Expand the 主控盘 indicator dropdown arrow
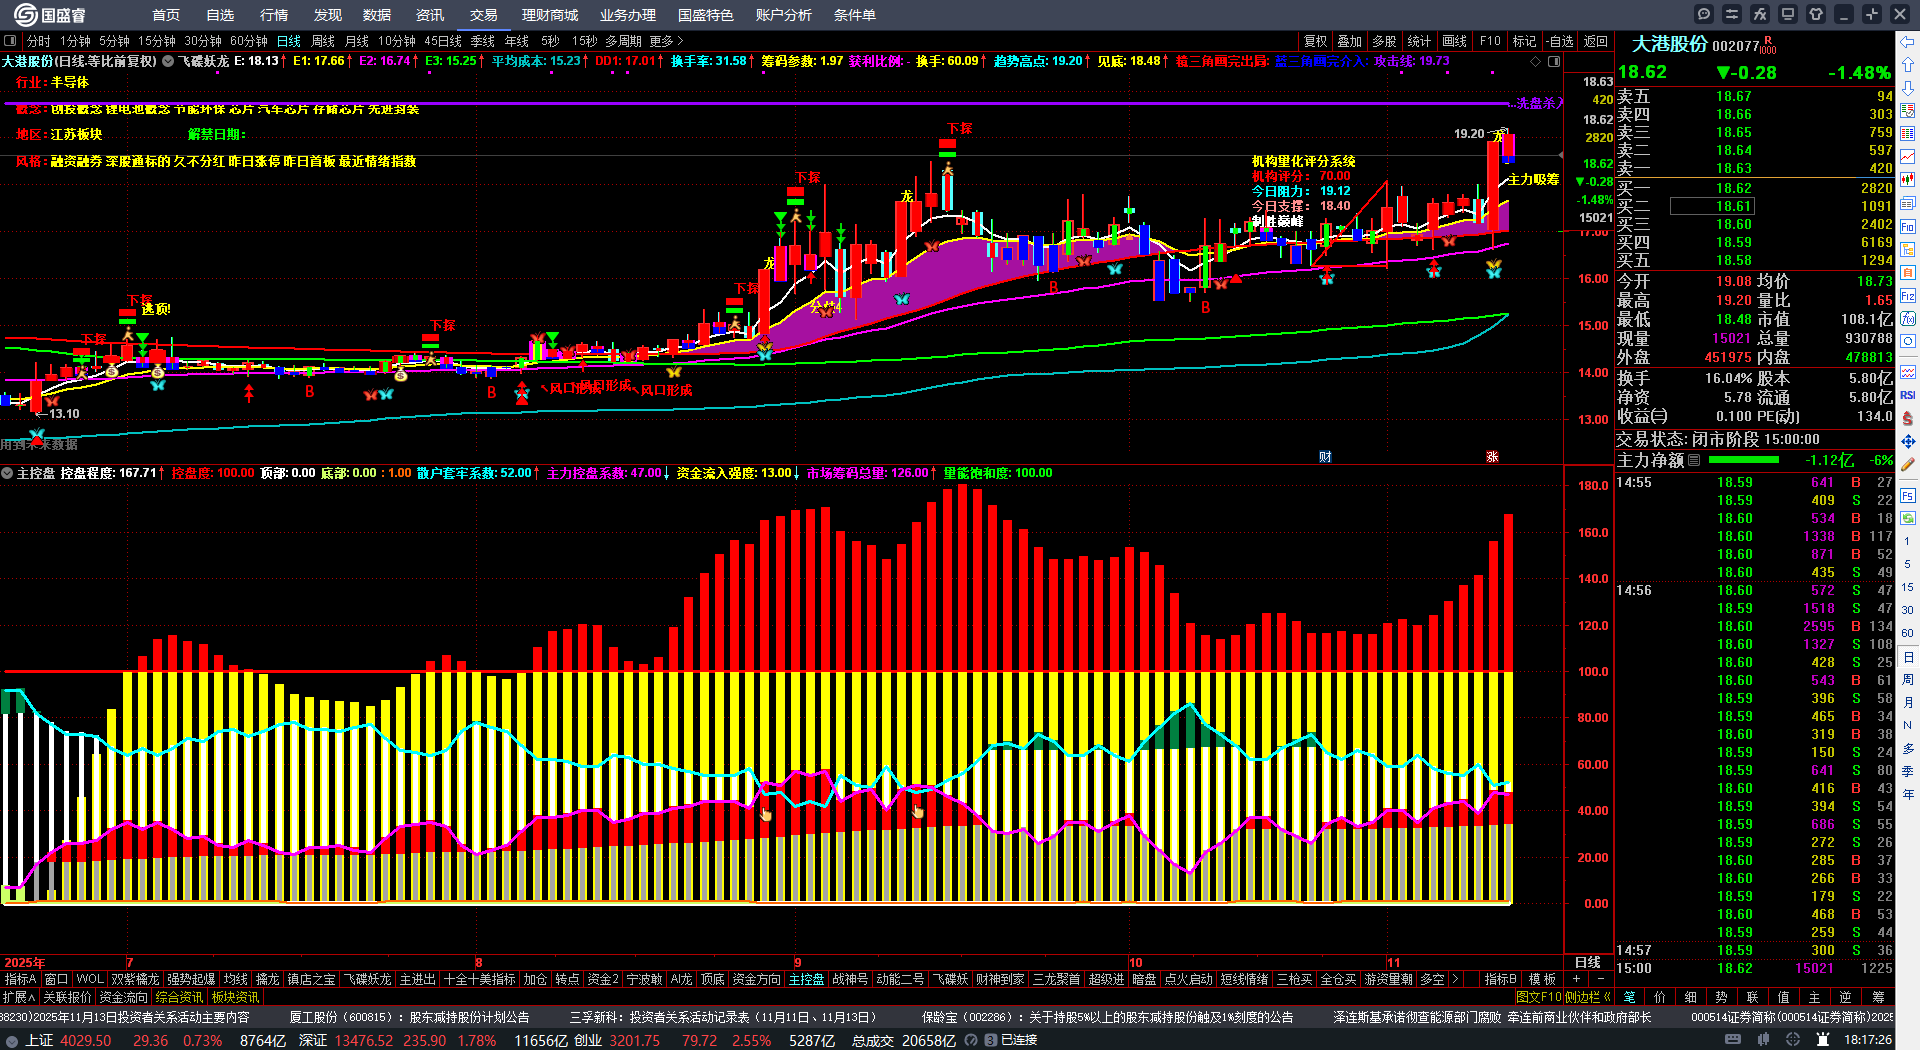The width and height of the screenshot is (1920, 1050). [x=7, y=473]
